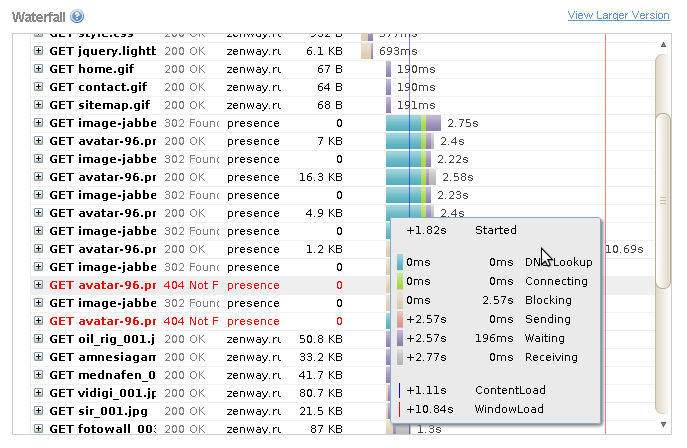The width and height of the screenshot is (687, 448).
Task: Expand the GET home.gif request
Action: tap(39, 69)
